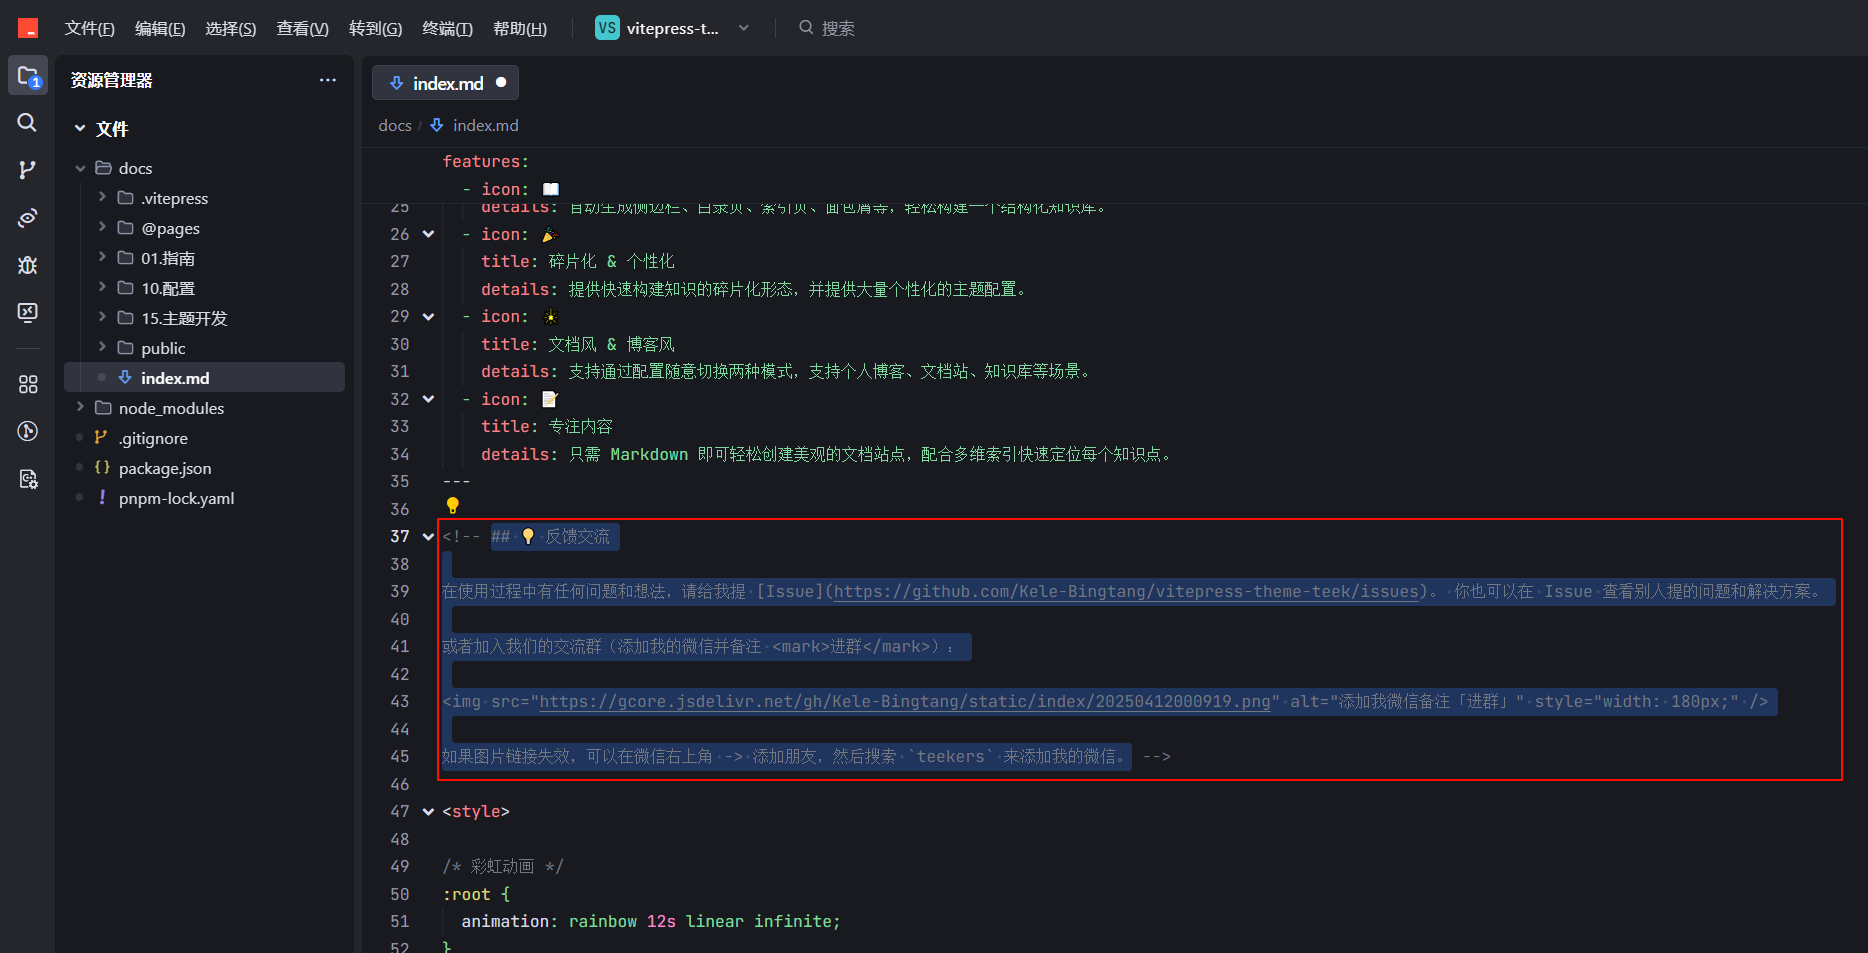Click index.md in the breadcrumb path
This screenshot has width=1868, height=953.
(x=485, y=125)
